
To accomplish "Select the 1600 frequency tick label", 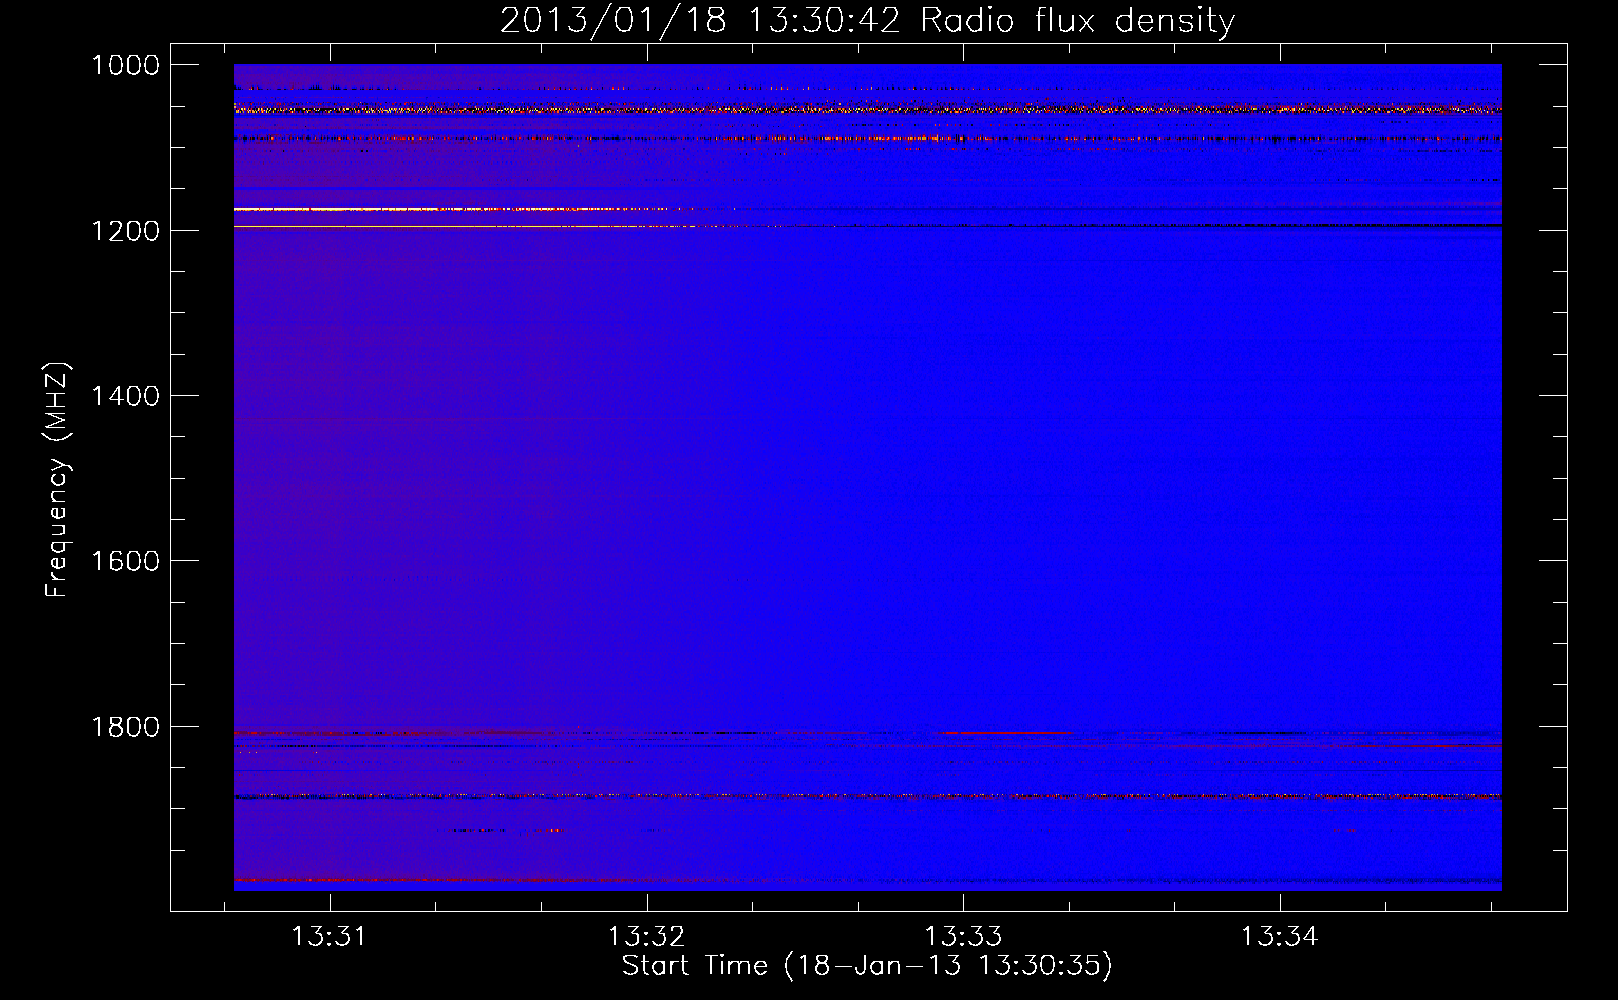I will pos(125,561).
